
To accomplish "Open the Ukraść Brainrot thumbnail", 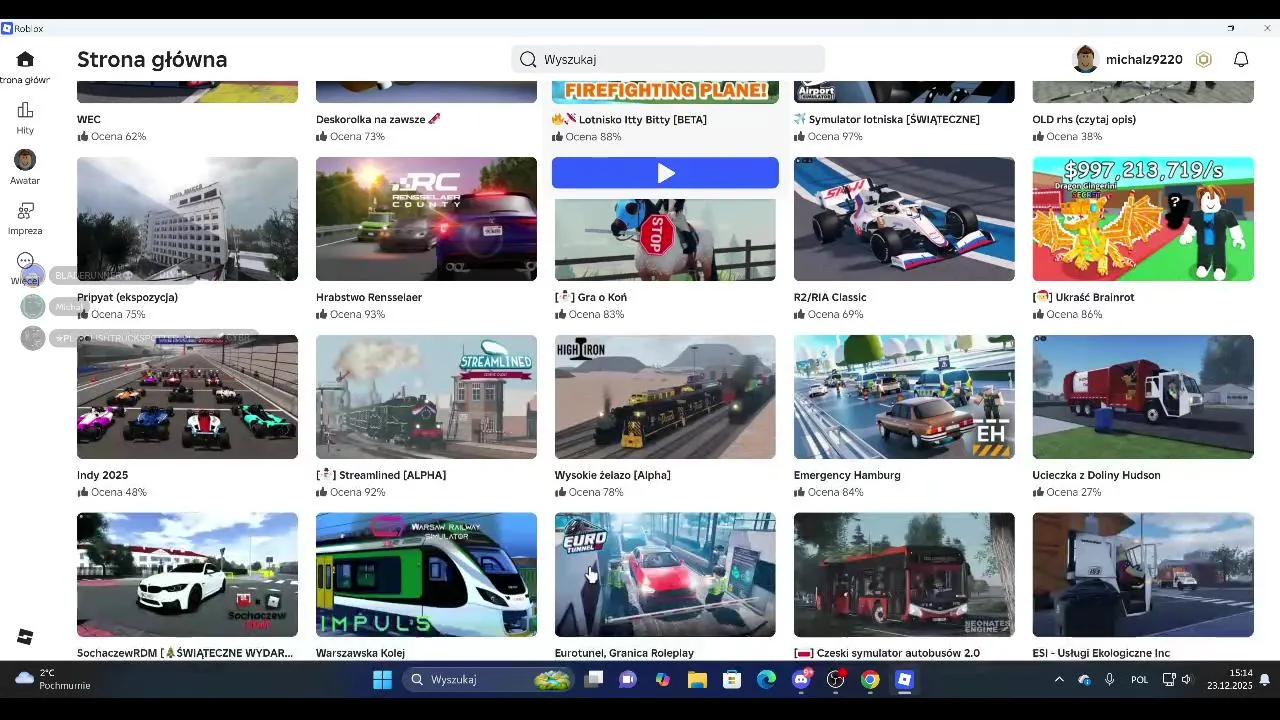I will (x=1143, y=219).
